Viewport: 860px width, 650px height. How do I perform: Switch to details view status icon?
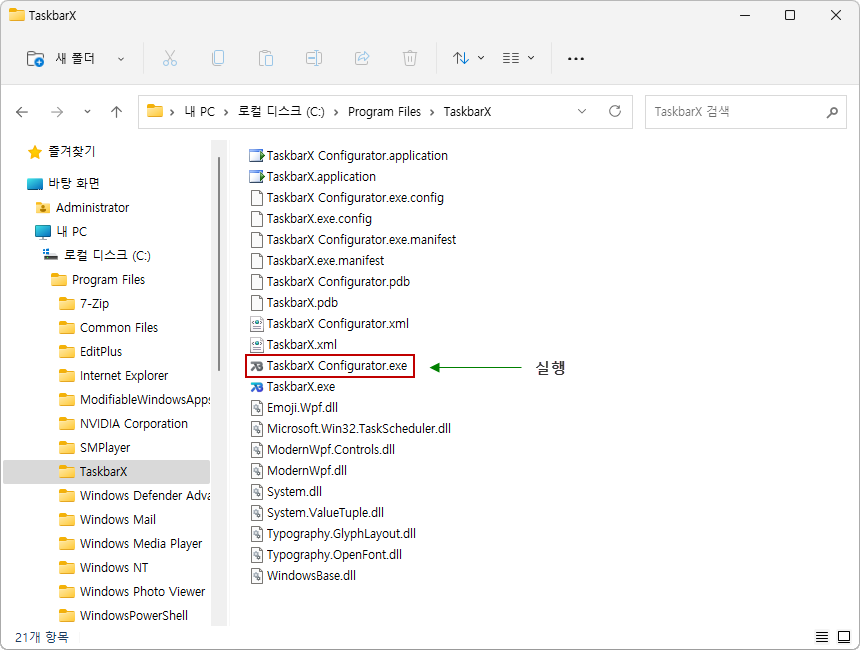tap(822, 637)
